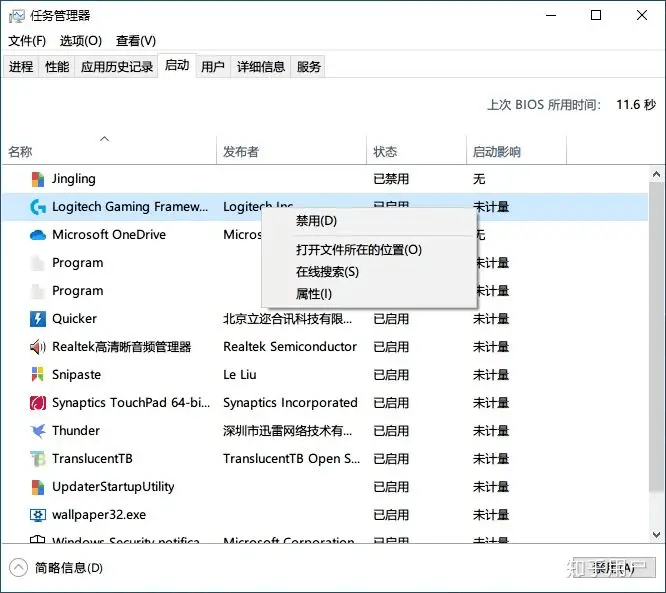Select the Thunder entry name

[x=76, y=431]
